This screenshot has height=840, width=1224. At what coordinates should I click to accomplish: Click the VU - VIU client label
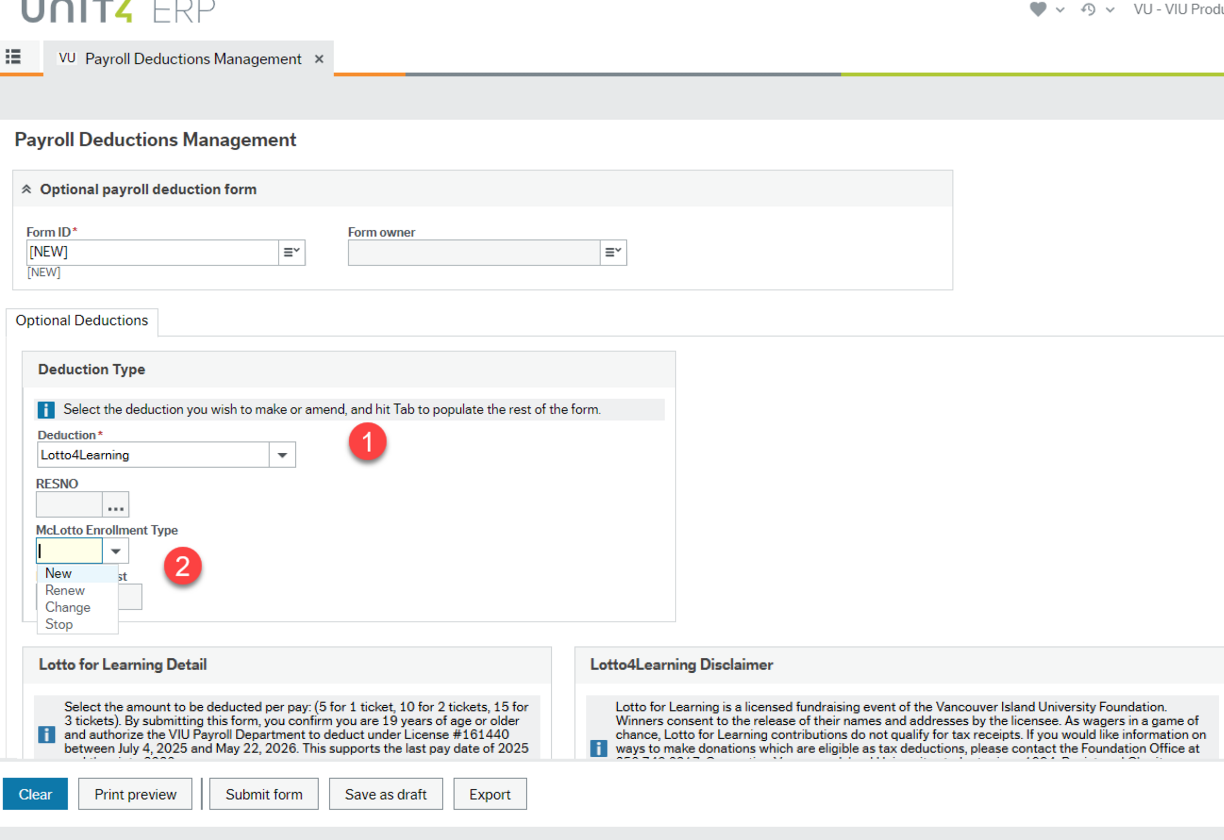[x=1178, y=9]
